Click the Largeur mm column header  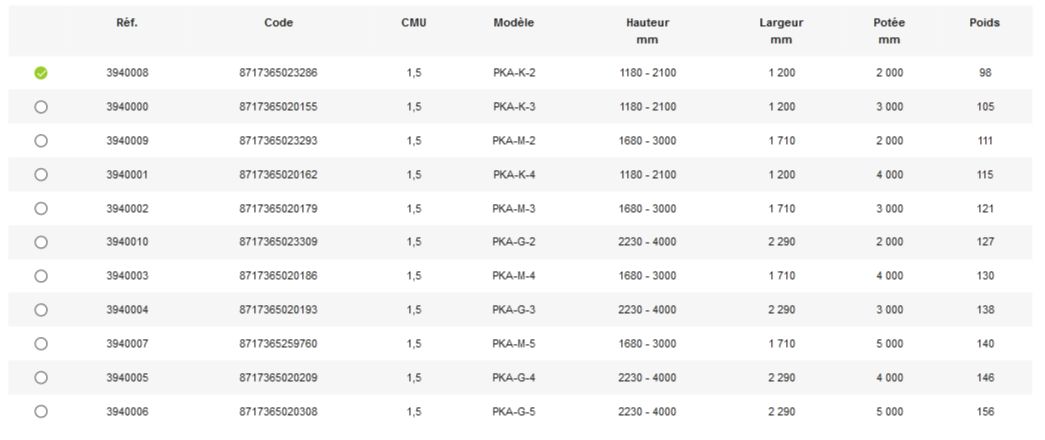781,31
